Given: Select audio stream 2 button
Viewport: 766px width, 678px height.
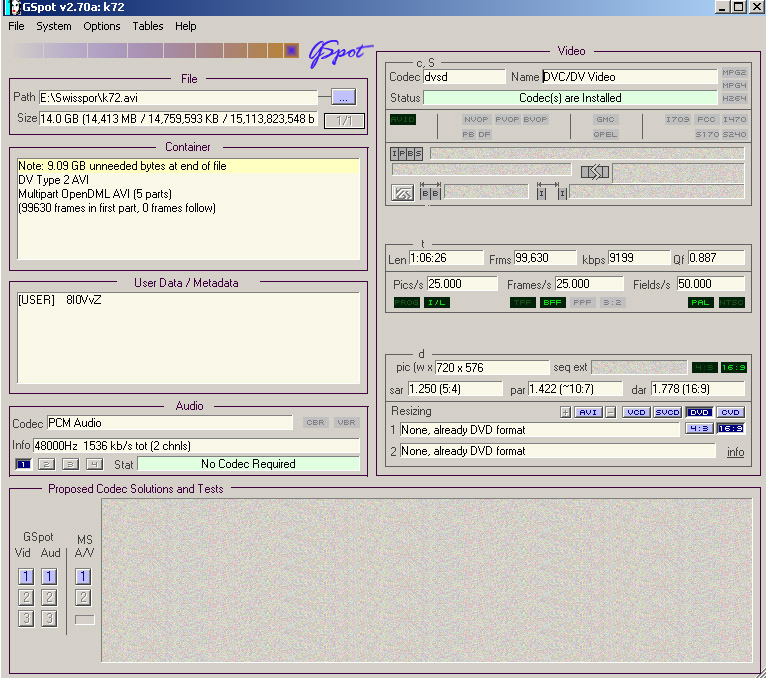Looking at the screenshot, I should 46,464.
